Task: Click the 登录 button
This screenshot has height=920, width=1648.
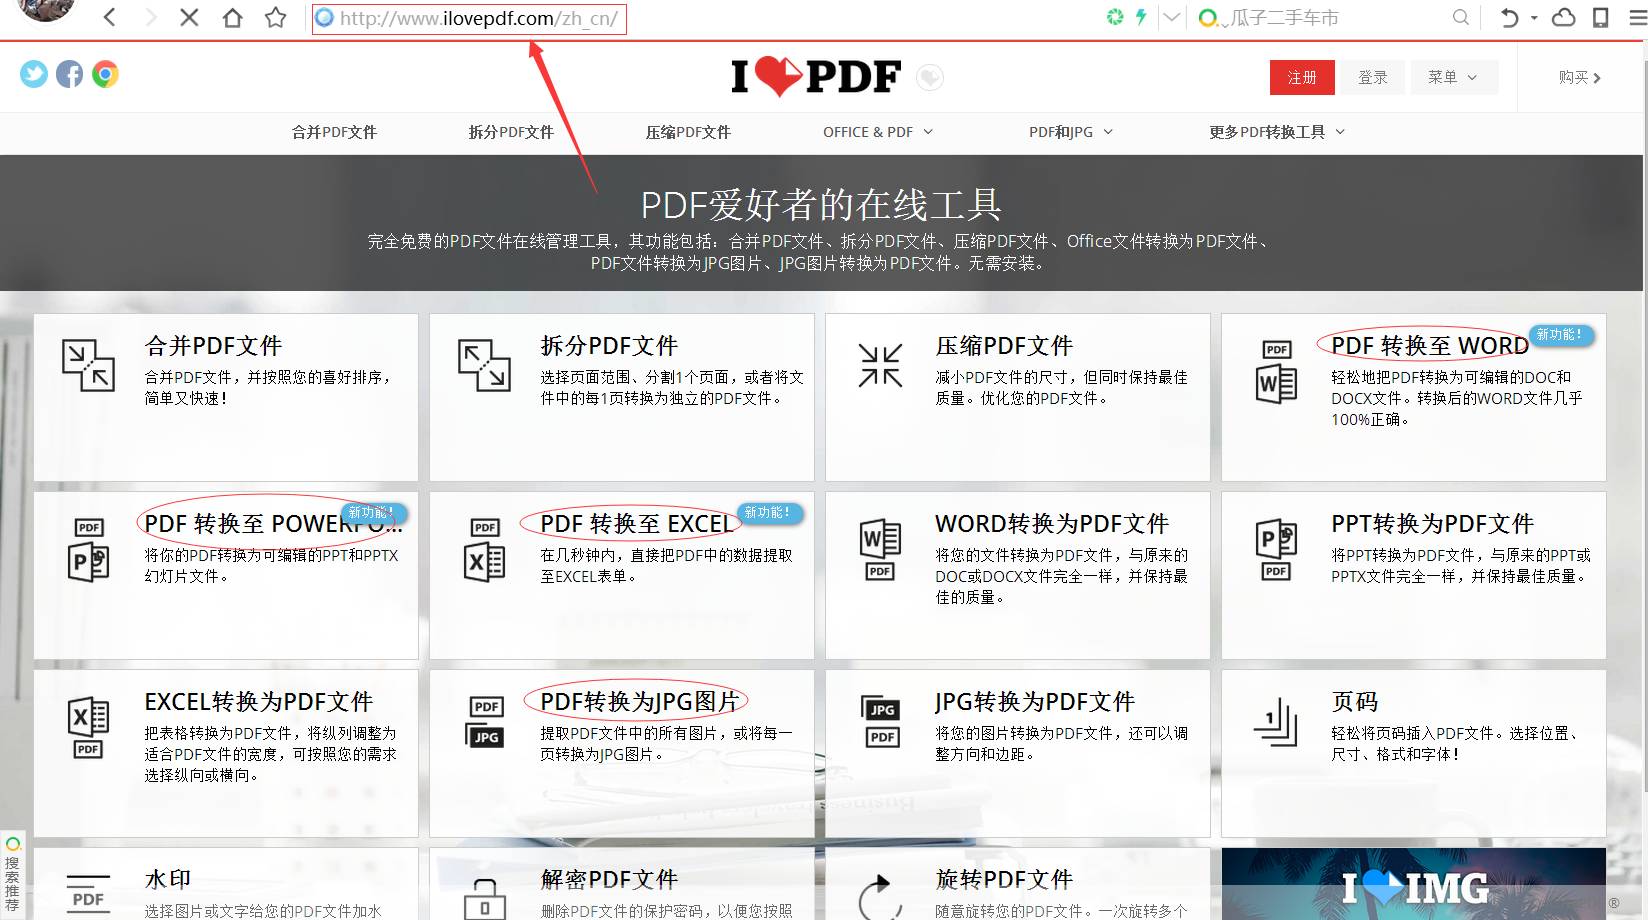Action: click(1372, 77)
